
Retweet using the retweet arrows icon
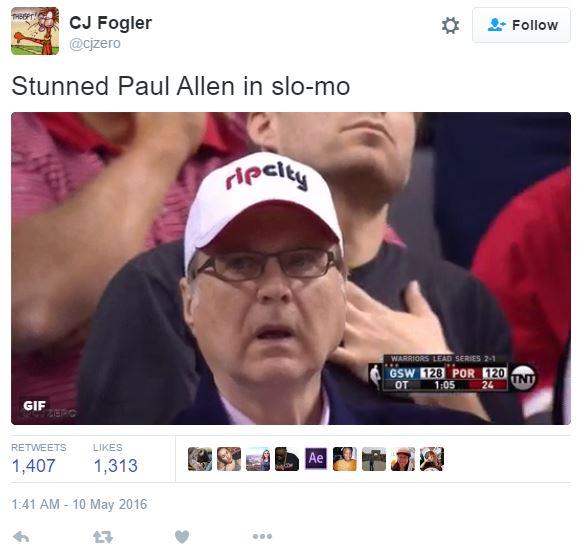tap(103, 537)
